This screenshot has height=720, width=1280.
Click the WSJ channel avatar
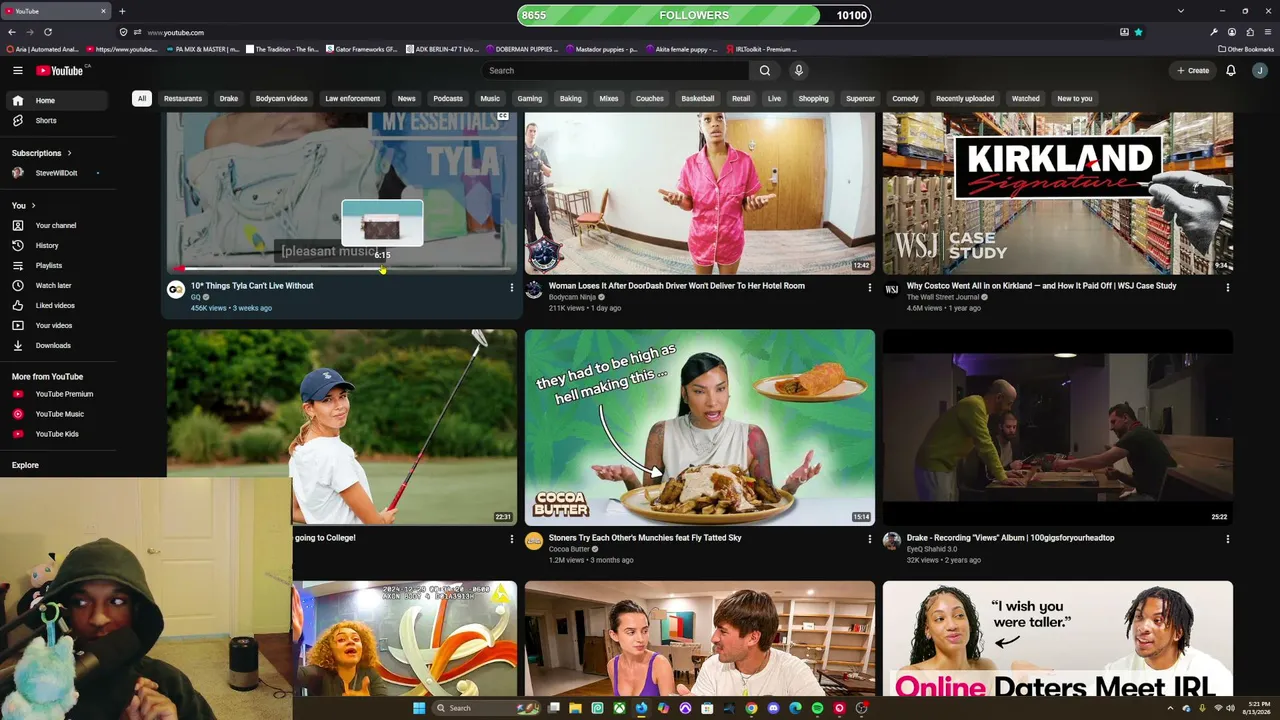coord(892,290)
